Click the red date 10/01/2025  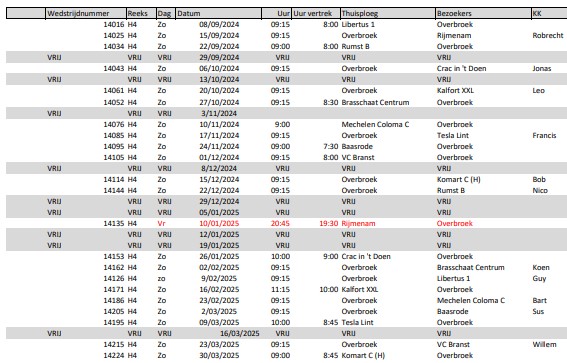pyautogui.click(x=219, y=223)
